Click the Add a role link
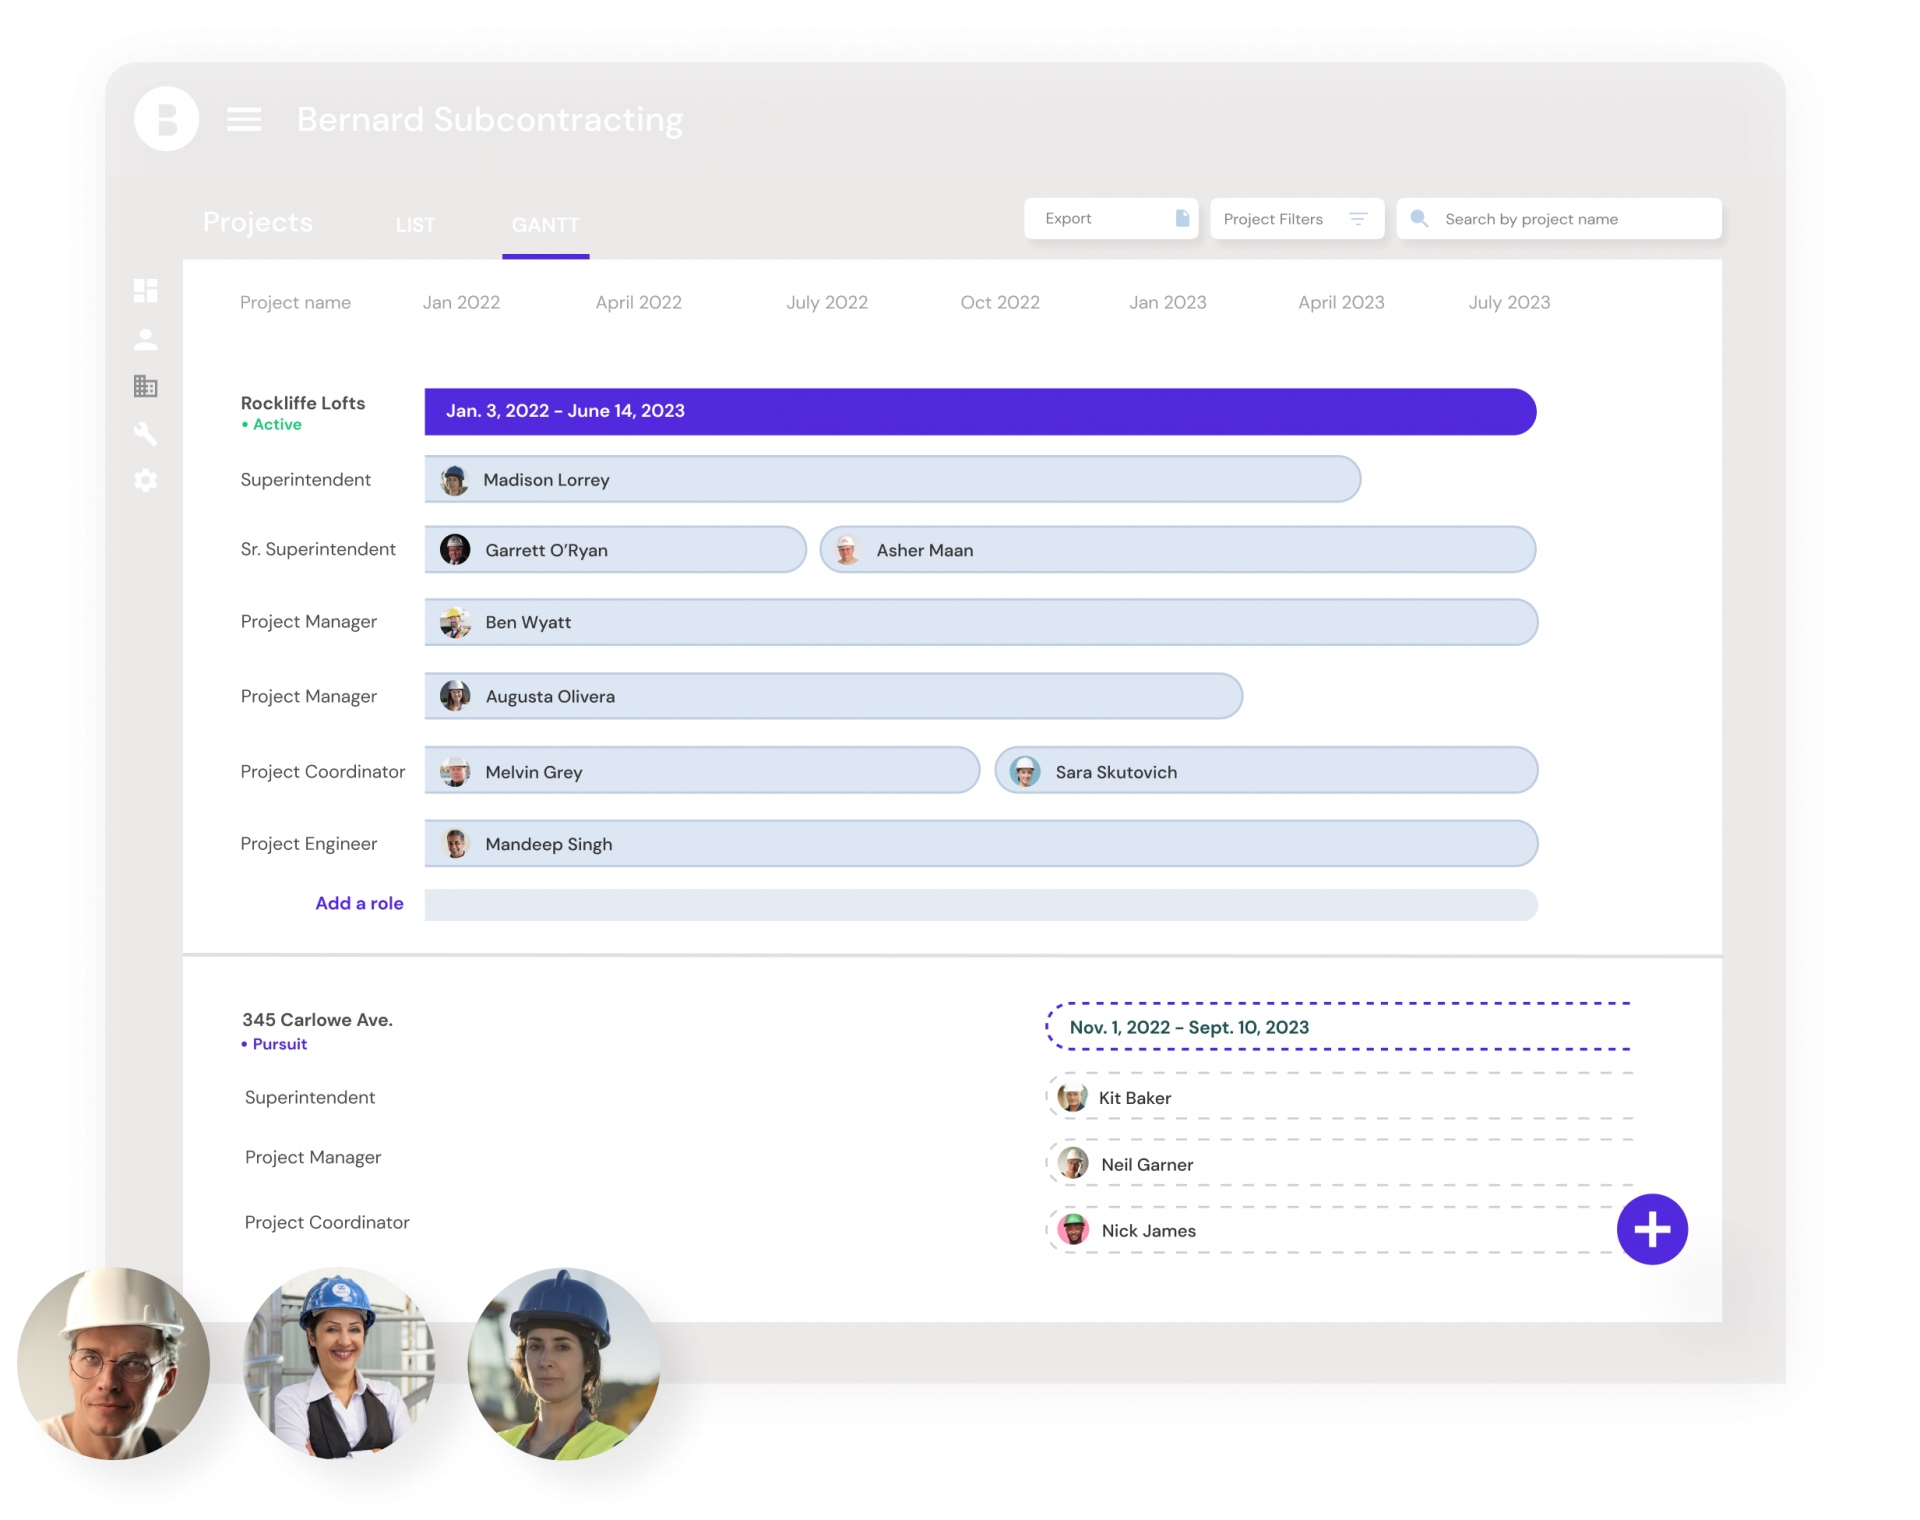The height and width of the screenshot is (1520, 1920). click(359, 903)
